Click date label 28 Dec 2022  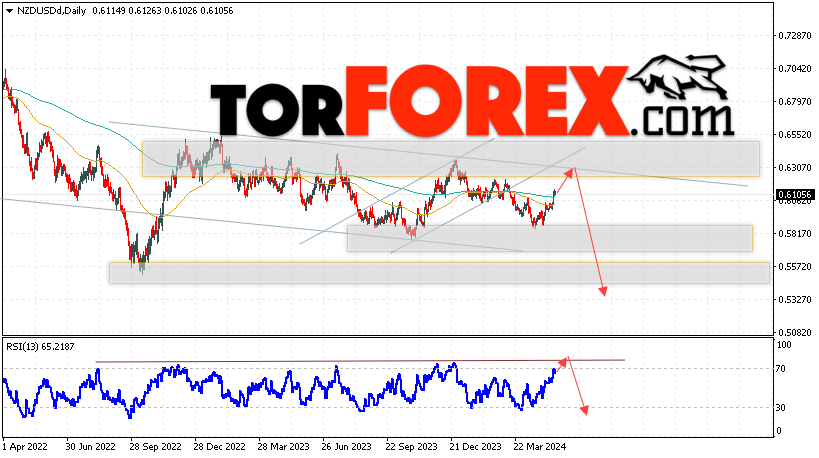coord(219,447)
